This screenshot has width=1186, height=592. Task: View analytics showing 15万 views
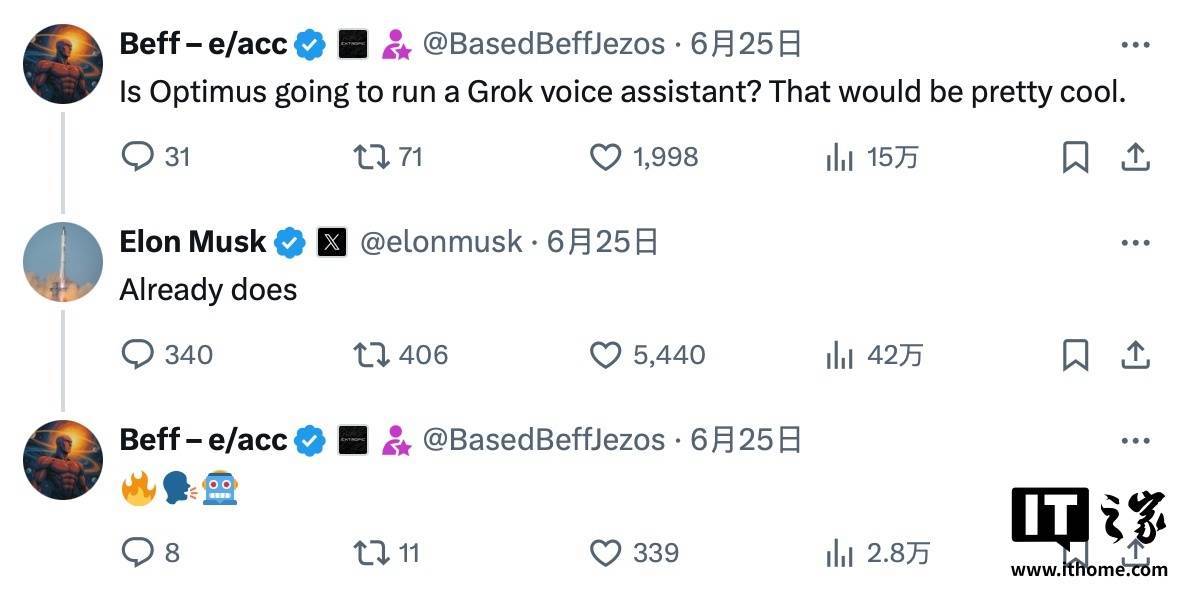[840, 158]
